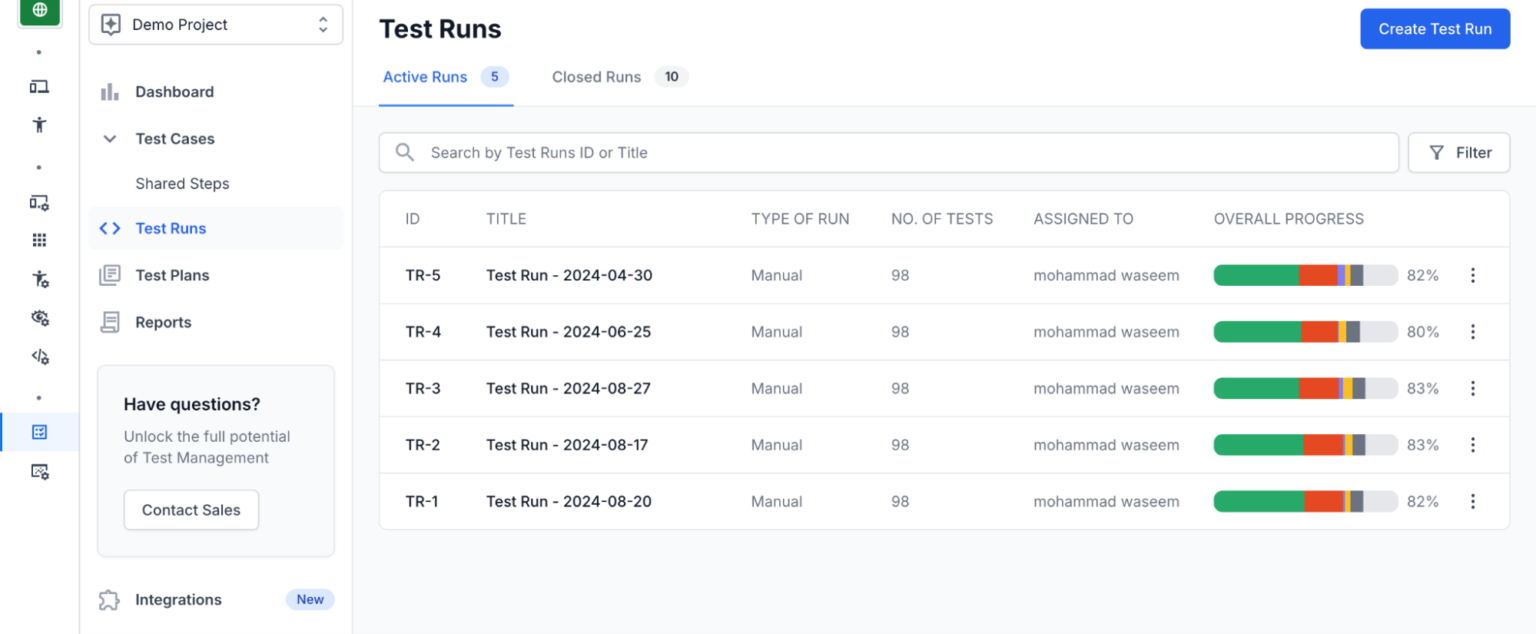Click the code automation icon in left rail
1536x634 pixels.
click(39, 356)
